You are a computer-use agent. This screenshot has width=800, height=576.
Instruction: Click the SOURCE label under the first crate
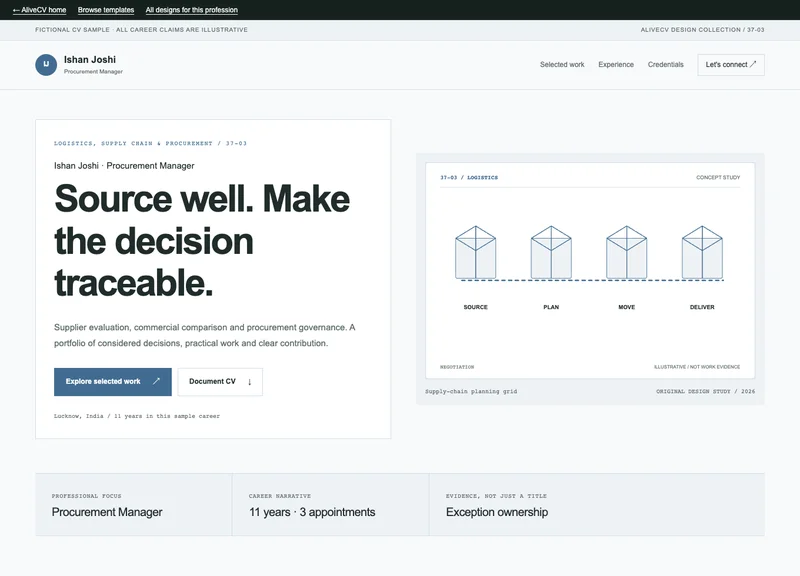tap(476, 307)
